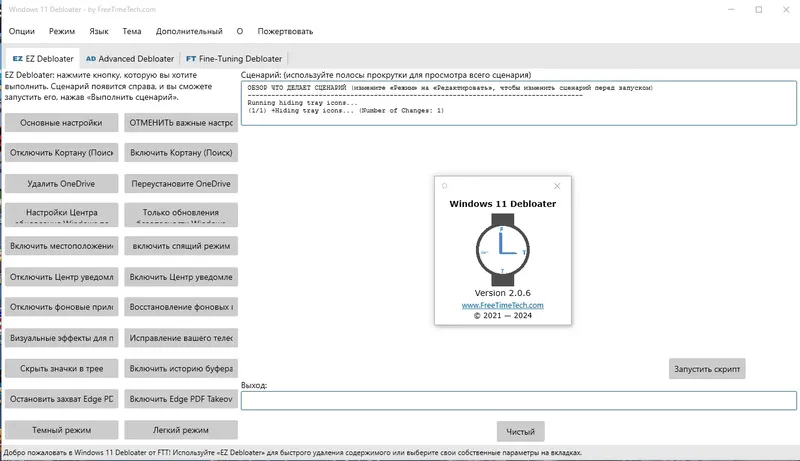
Task: Open the Тема menu
Action: tap(132, 31)
